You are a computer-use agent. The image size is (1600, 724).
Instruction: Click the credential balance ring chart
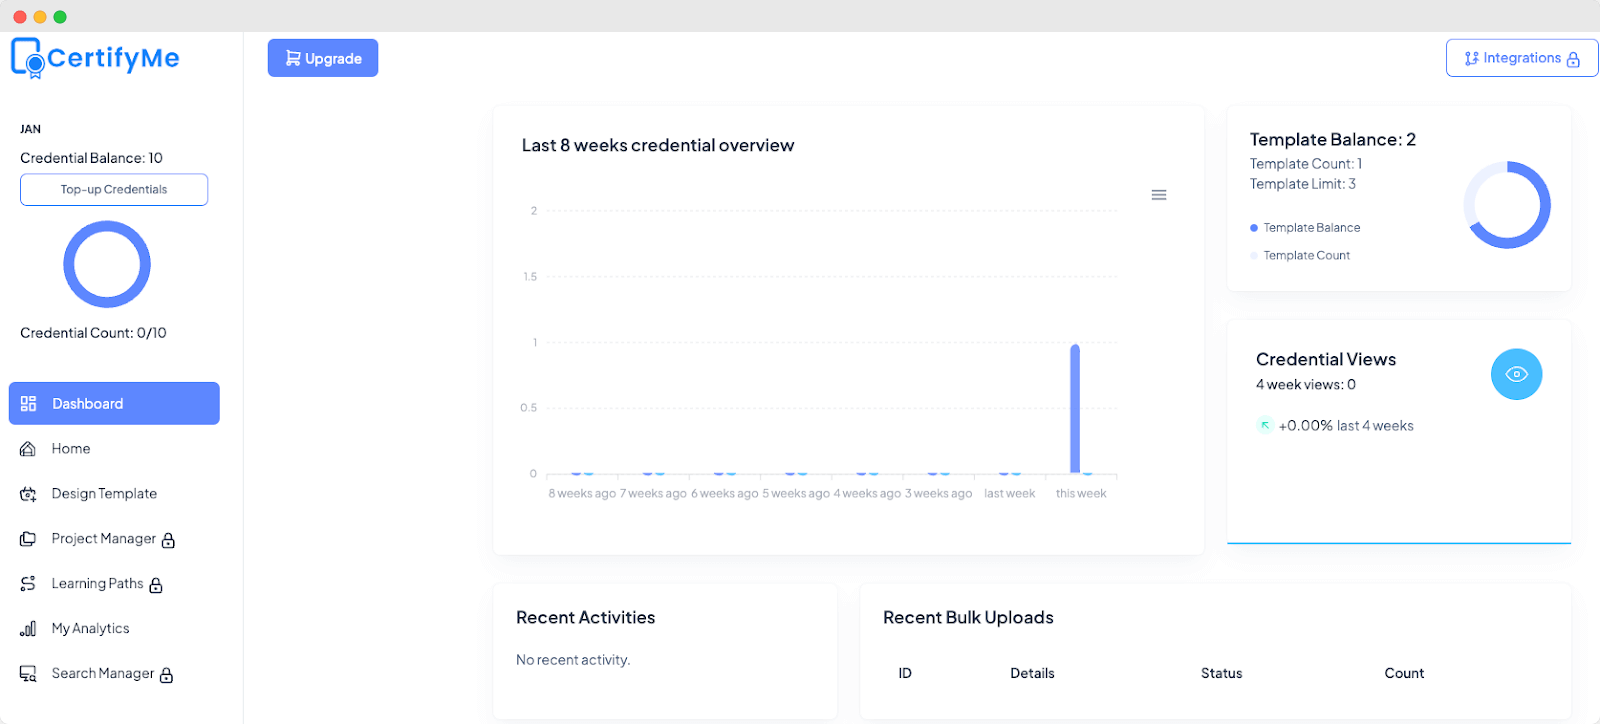[107, 264]
